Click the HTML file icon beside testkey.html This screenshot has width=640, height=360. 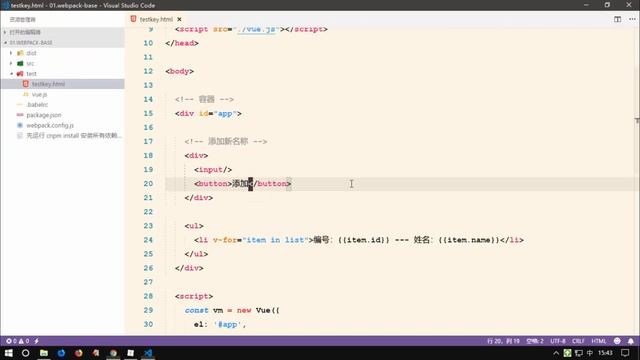point(26,84)
